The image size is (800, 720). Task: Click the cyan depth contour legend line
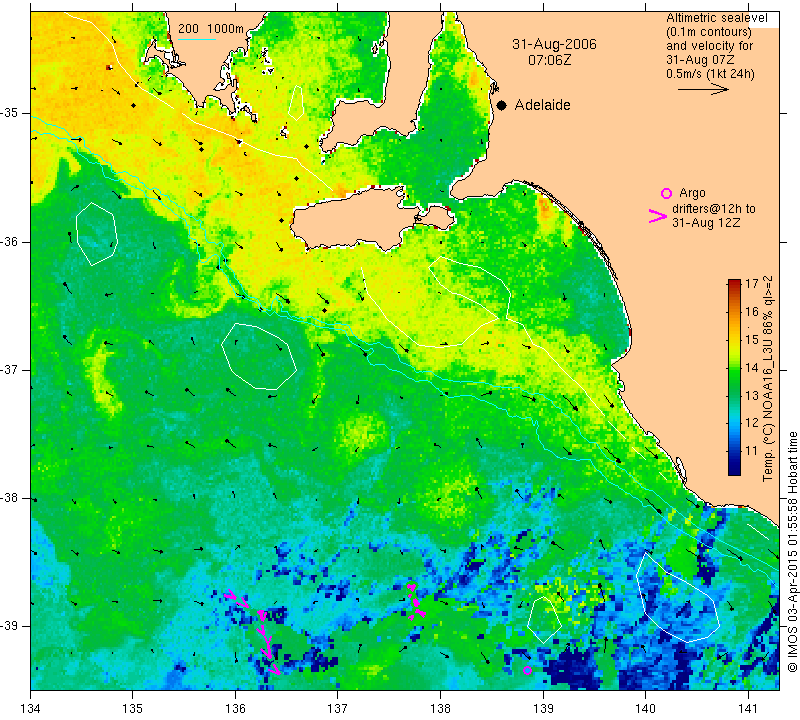(196, 39)
